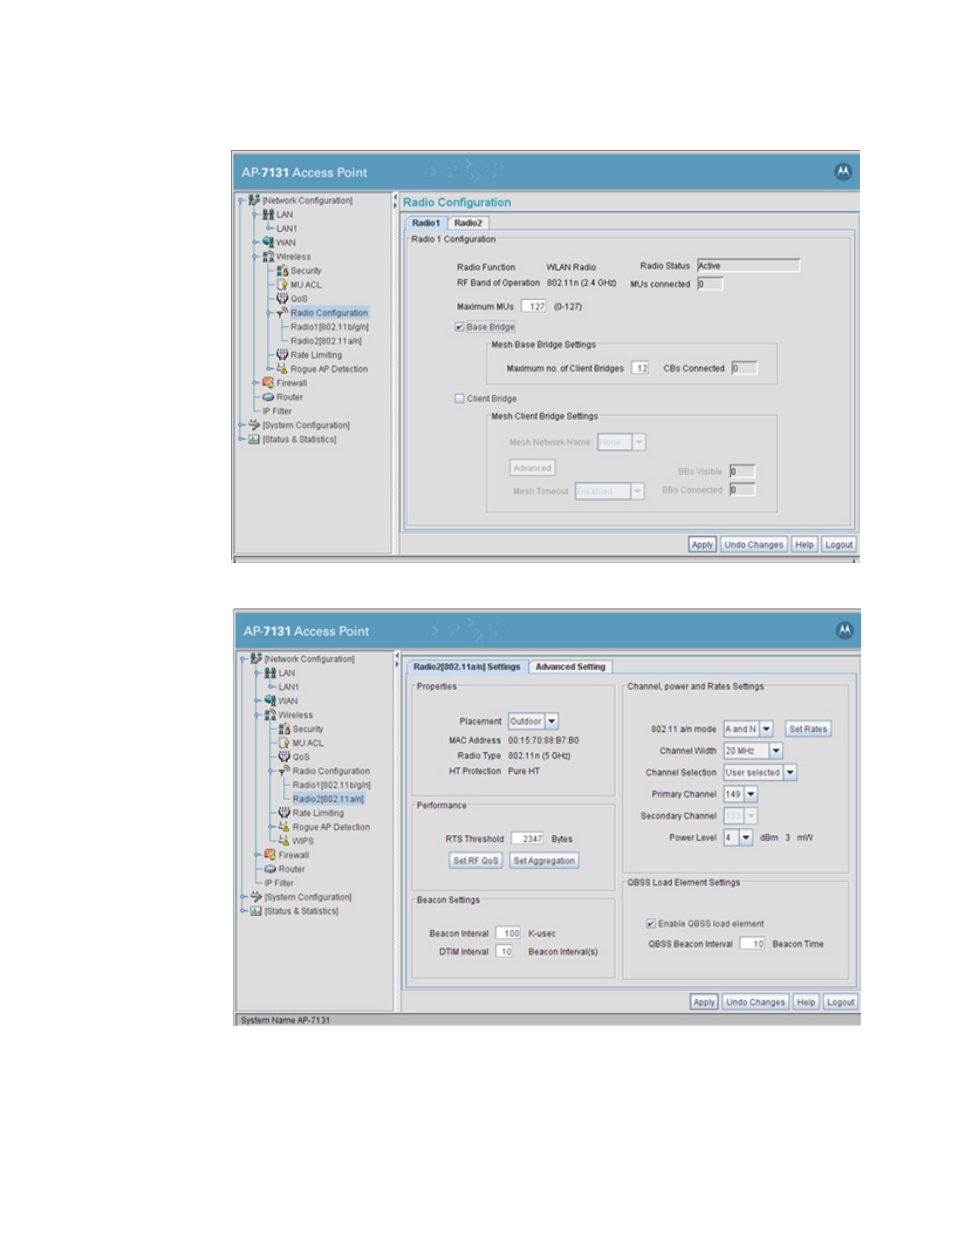Open 802.11 a/n mode dropdown
This screenshot has height=1235, width=954.
coord(767,729)
